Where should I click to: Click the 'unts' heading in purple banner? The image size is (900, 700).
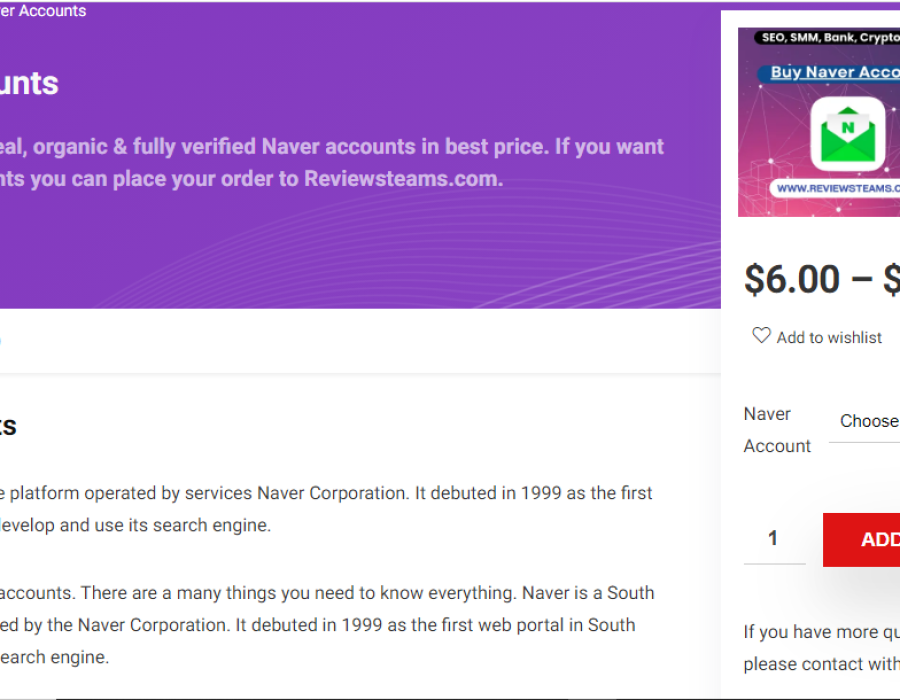pos(29,84)
